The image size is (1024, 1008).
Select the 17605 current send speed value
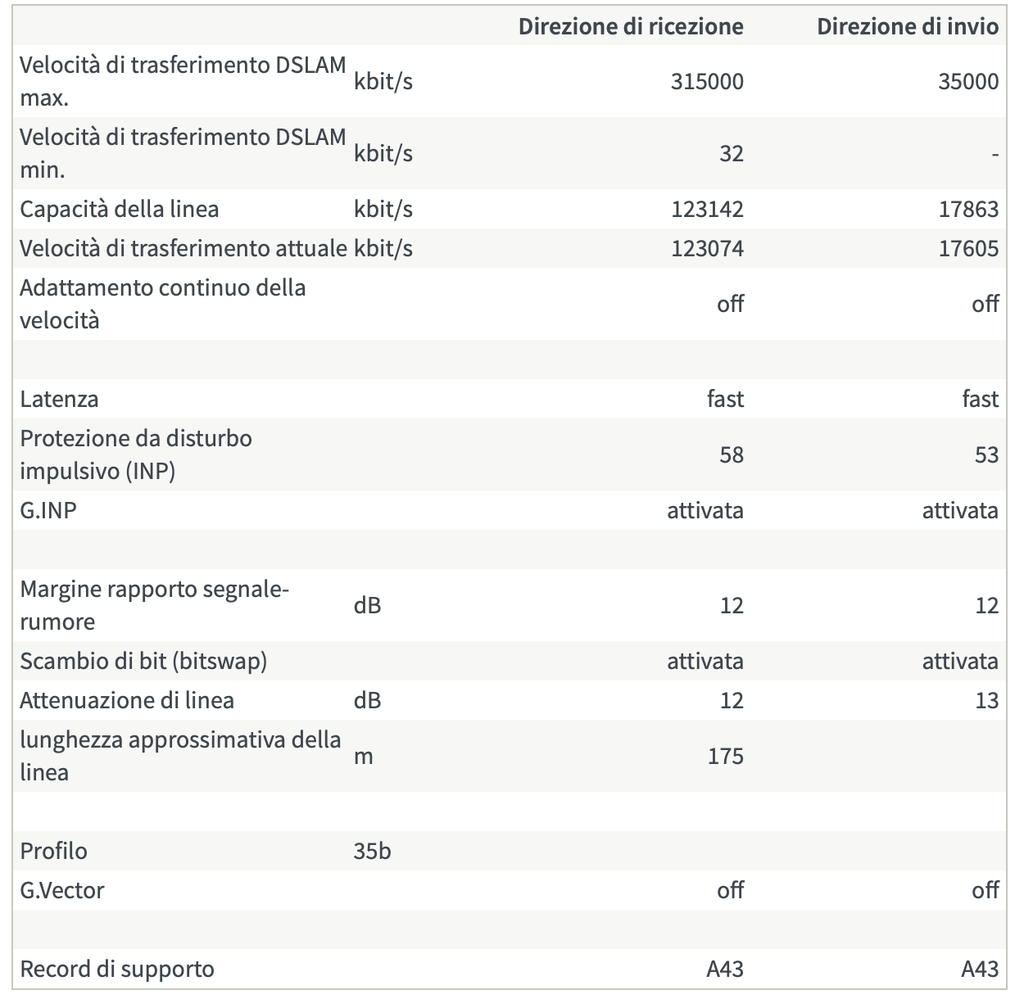coord(968,248)
